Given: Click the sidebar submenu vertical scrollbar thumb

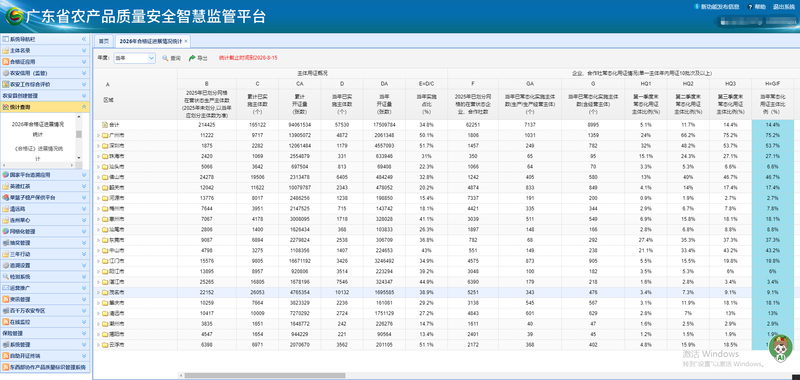Looking at the screenshot, I should pyautogui.click(x=79, y=134).
